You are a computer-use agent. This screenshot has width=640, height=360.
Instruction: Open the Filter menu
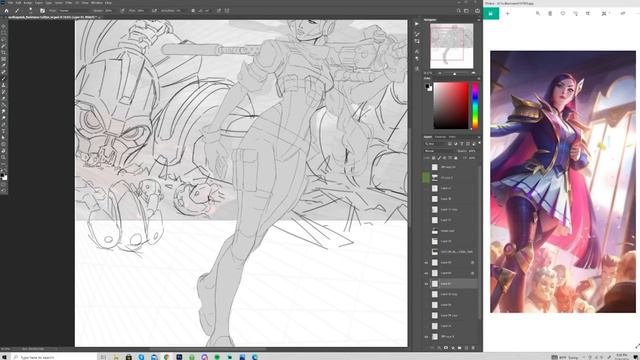[x=69, y=2]
